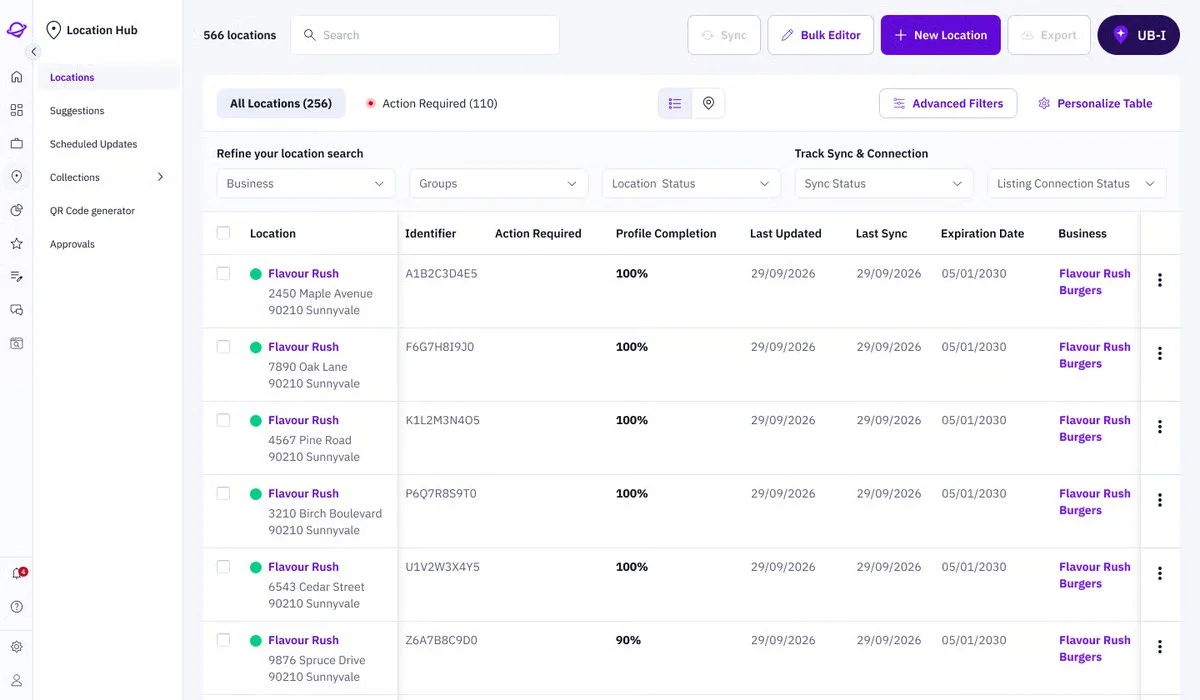Open the star reviews sidebar icon

click(16, 243)
